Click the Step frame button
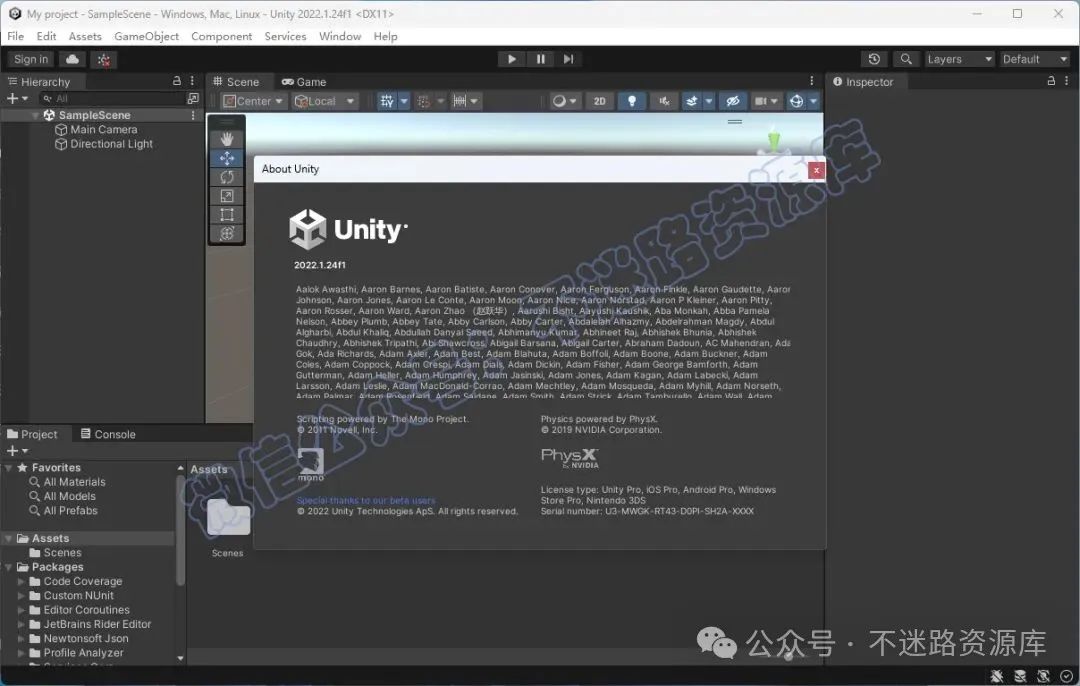The width and height of the screenshot is (1080, 686). [568, 59]
